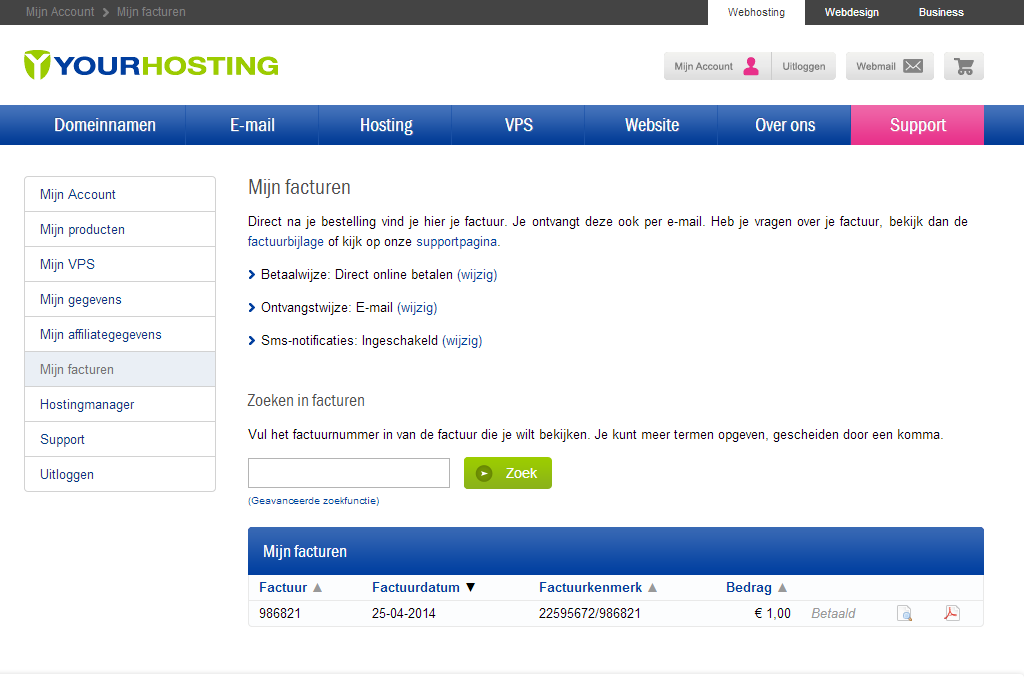This screenshot has height=685, width=1024.
Task: Click the Yourhosting logo
Action: 151,65
